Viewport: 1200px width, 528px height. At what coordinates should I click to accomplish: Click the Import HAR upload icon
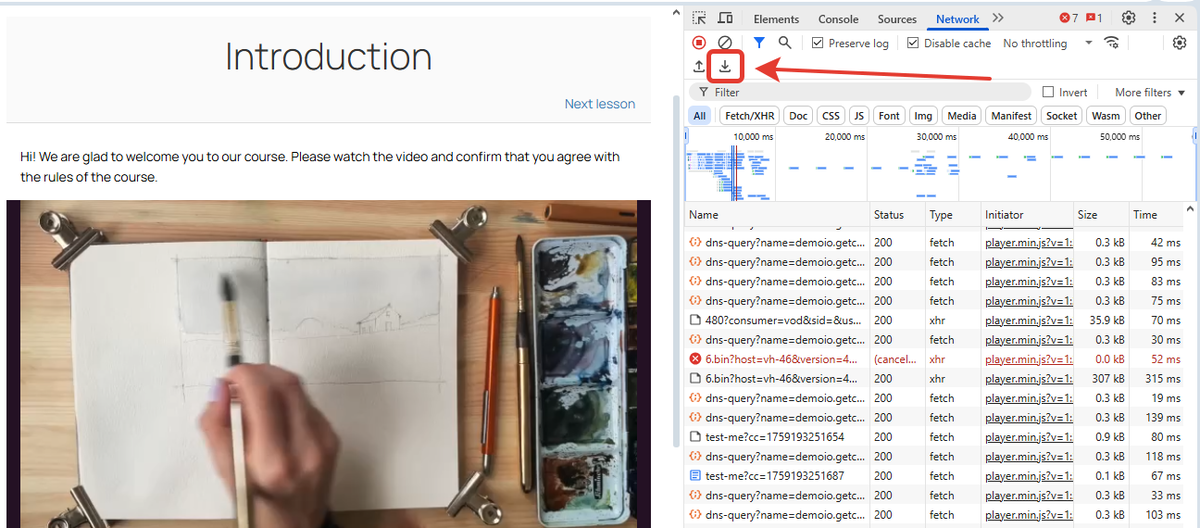pos(699,67)
